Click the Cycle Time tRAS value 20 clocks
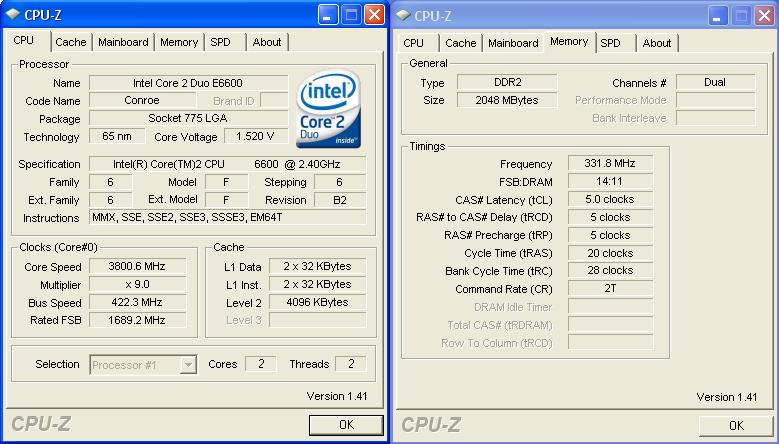This screenshot has height=444, width=779. [610, 253]
